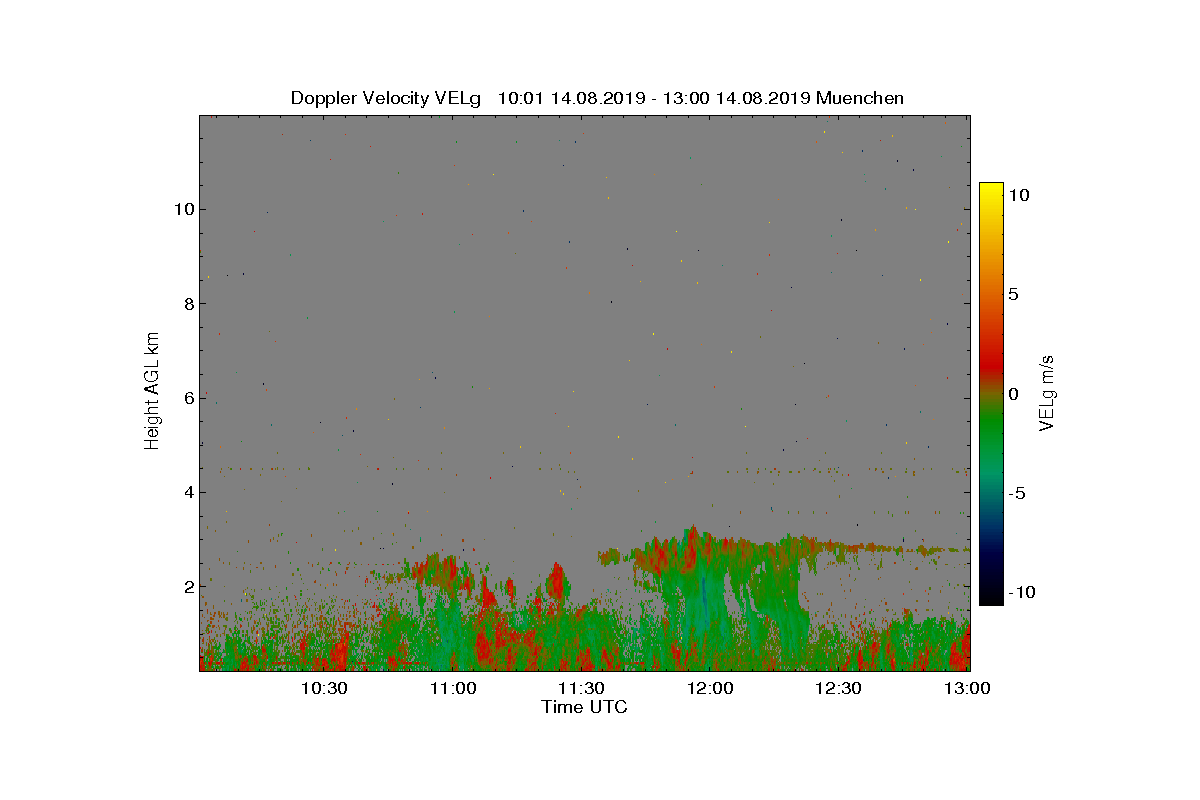
Task: Click the 11:00 time tick label
Action: click(x=452, y=688)
